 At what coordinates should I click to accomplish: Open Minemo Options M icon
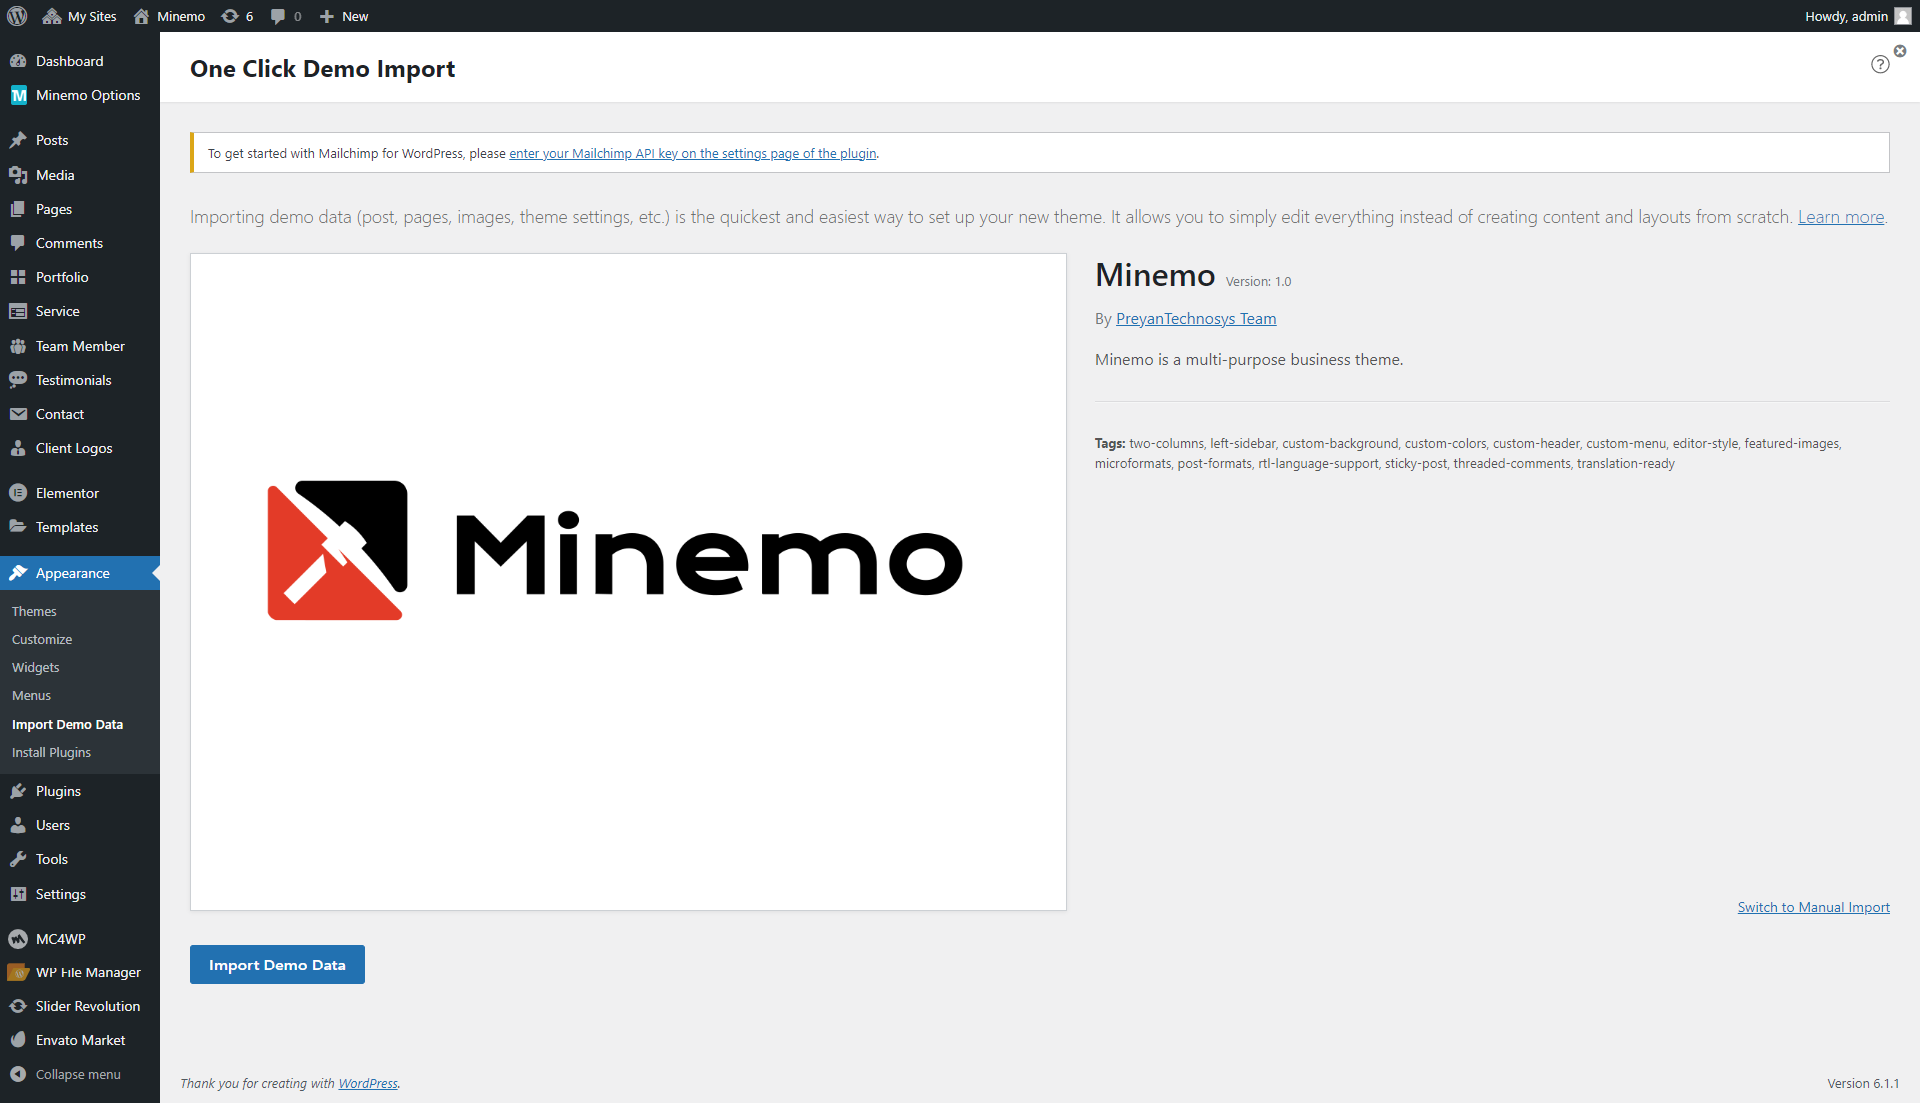coord(18,95)
